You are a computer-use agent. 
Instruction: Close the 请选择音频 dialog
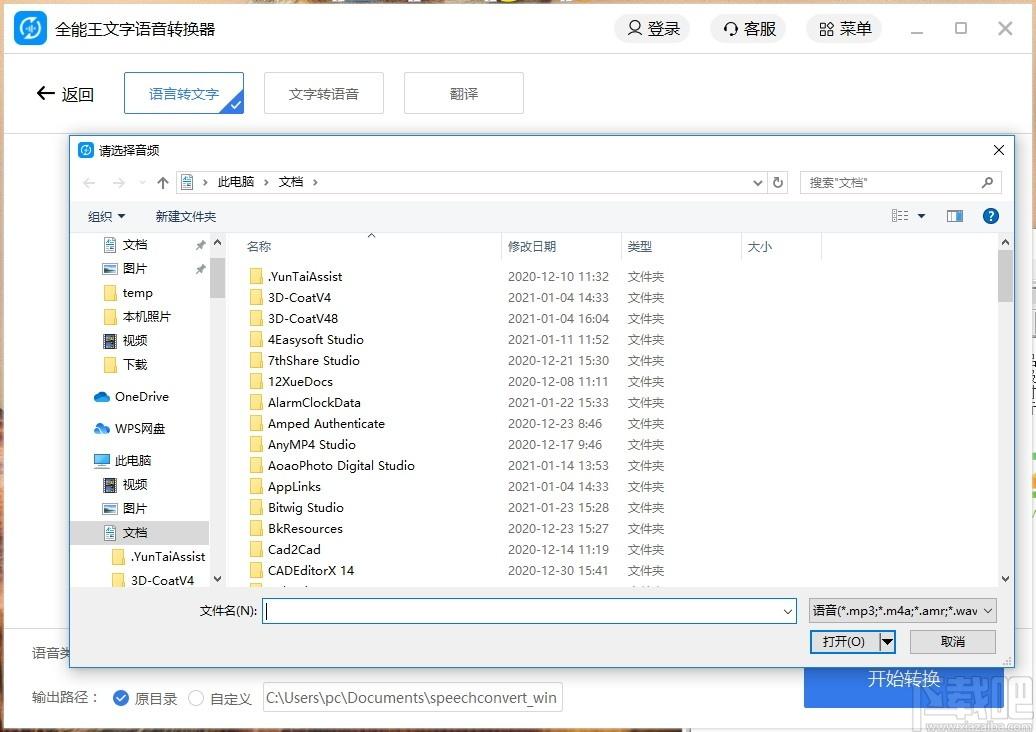coord(998,150)
